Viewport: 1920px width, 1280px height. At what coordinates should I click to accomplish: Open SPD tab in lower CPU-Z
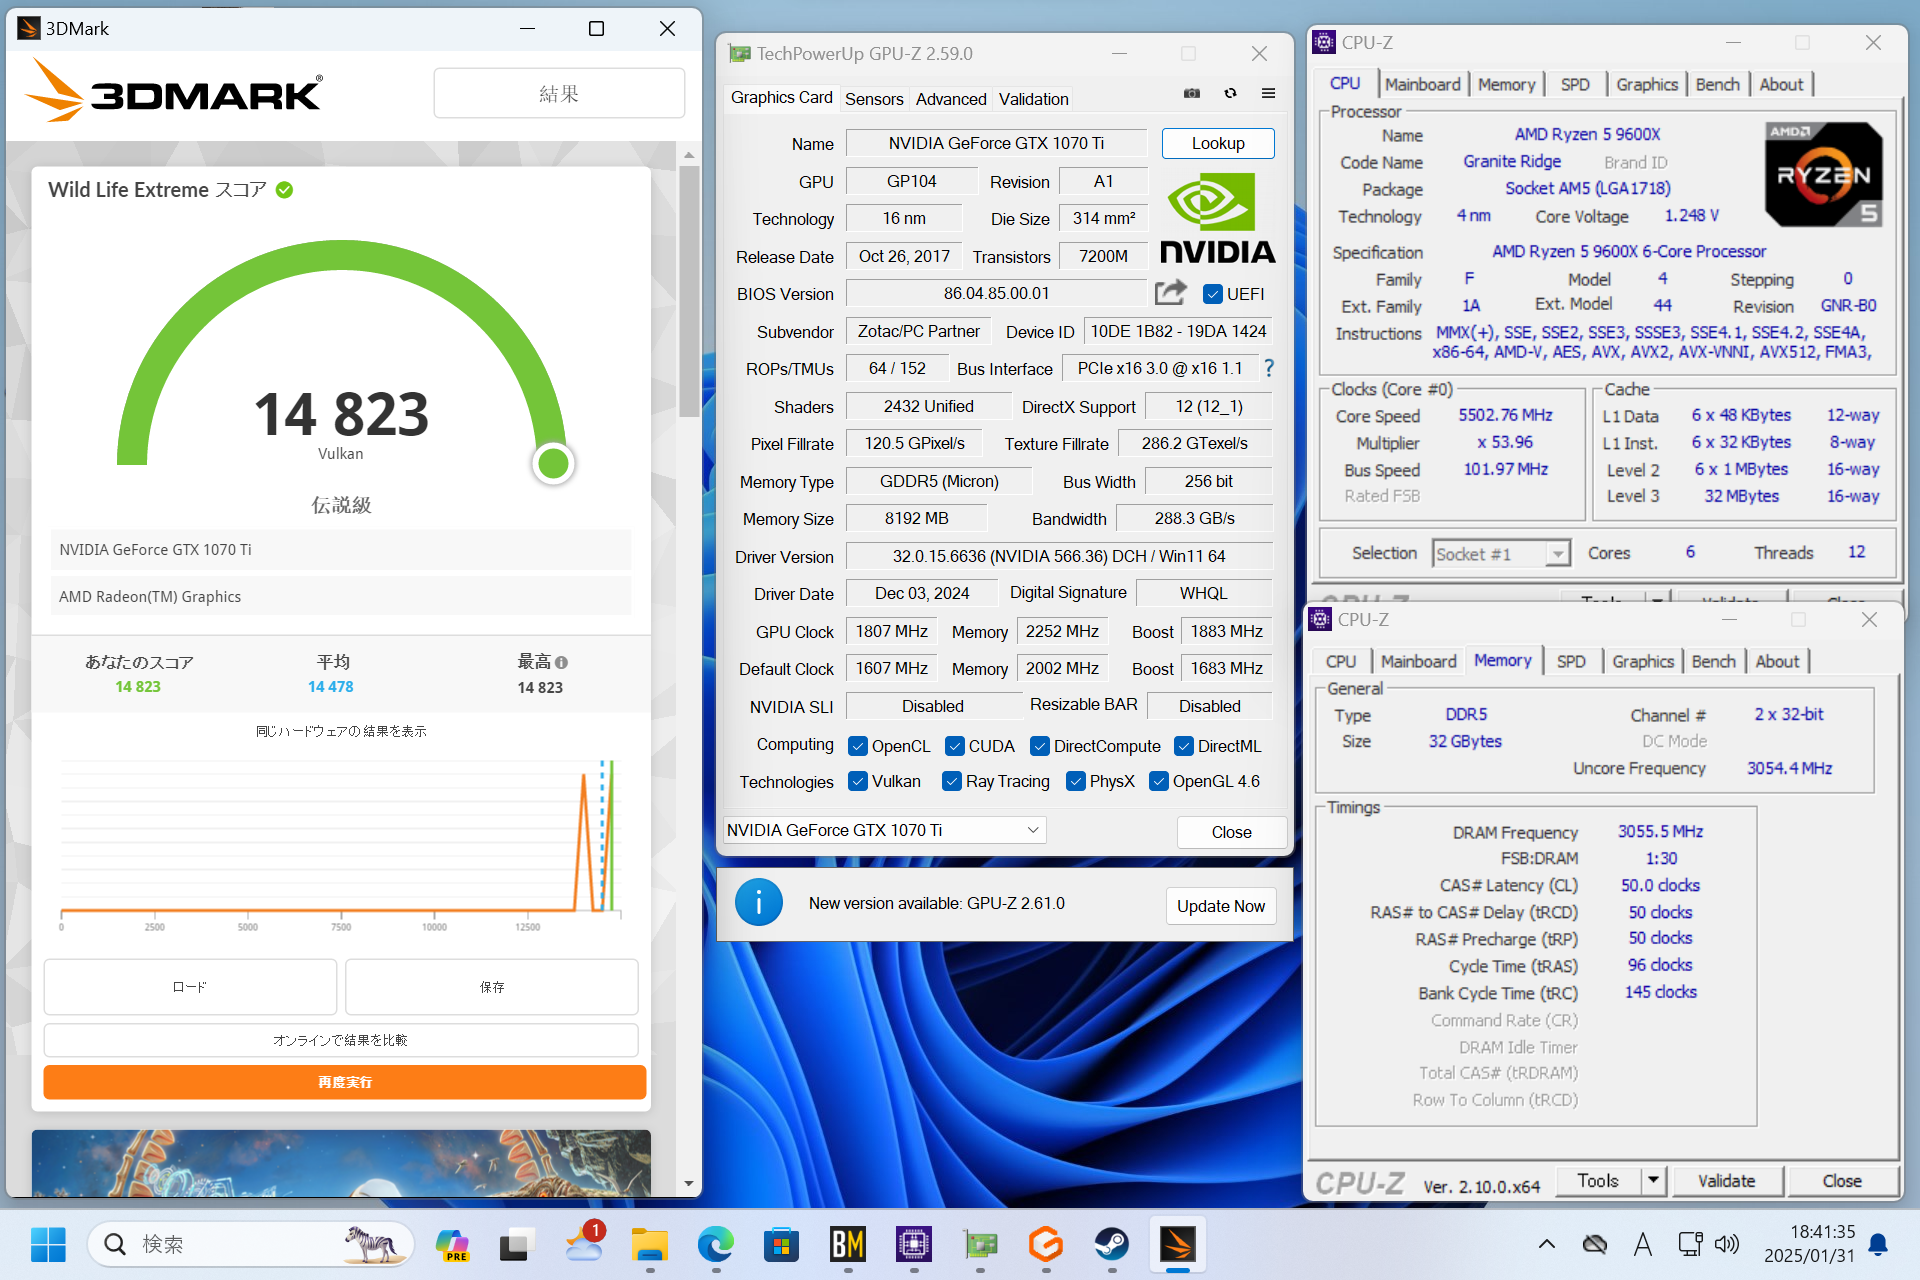coord(1571,661)
